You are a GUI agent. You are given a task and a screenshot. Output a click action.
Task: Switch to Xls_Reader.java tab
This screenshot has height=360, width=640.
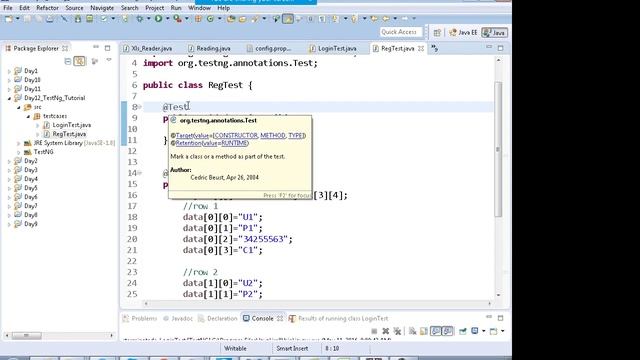click(x=147, y=49)
